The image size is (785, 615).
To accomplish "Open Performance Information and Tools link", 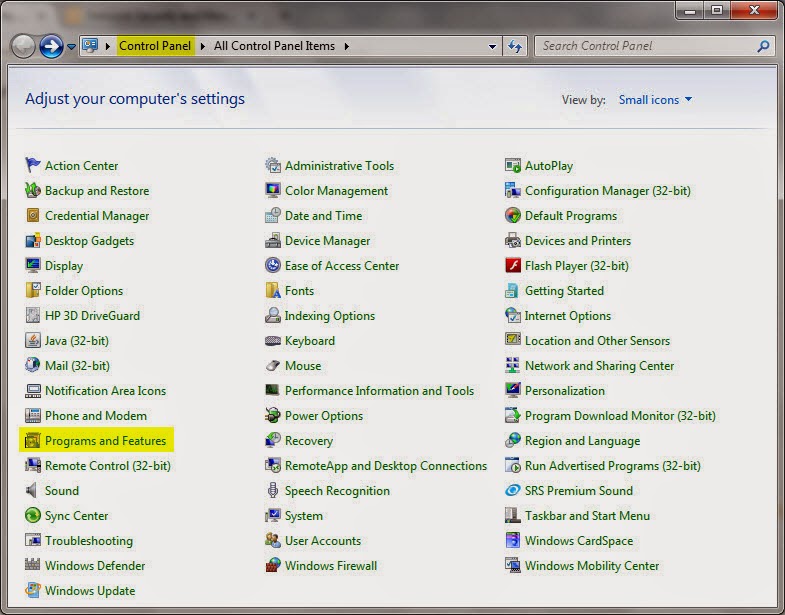I will click(379, 391).
